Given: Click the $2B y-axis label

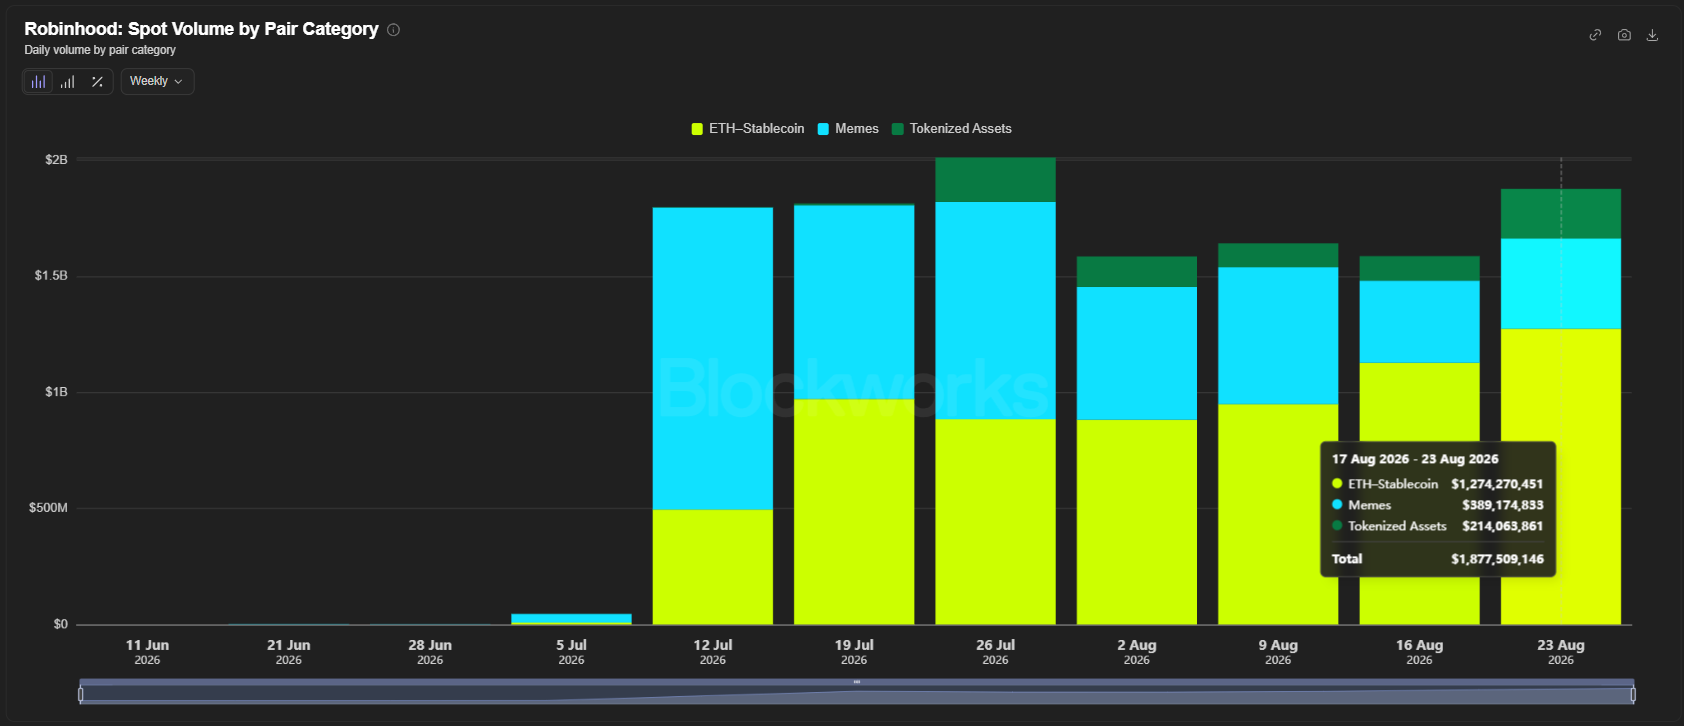Looking at the screenshot, I should pos(56,160).
